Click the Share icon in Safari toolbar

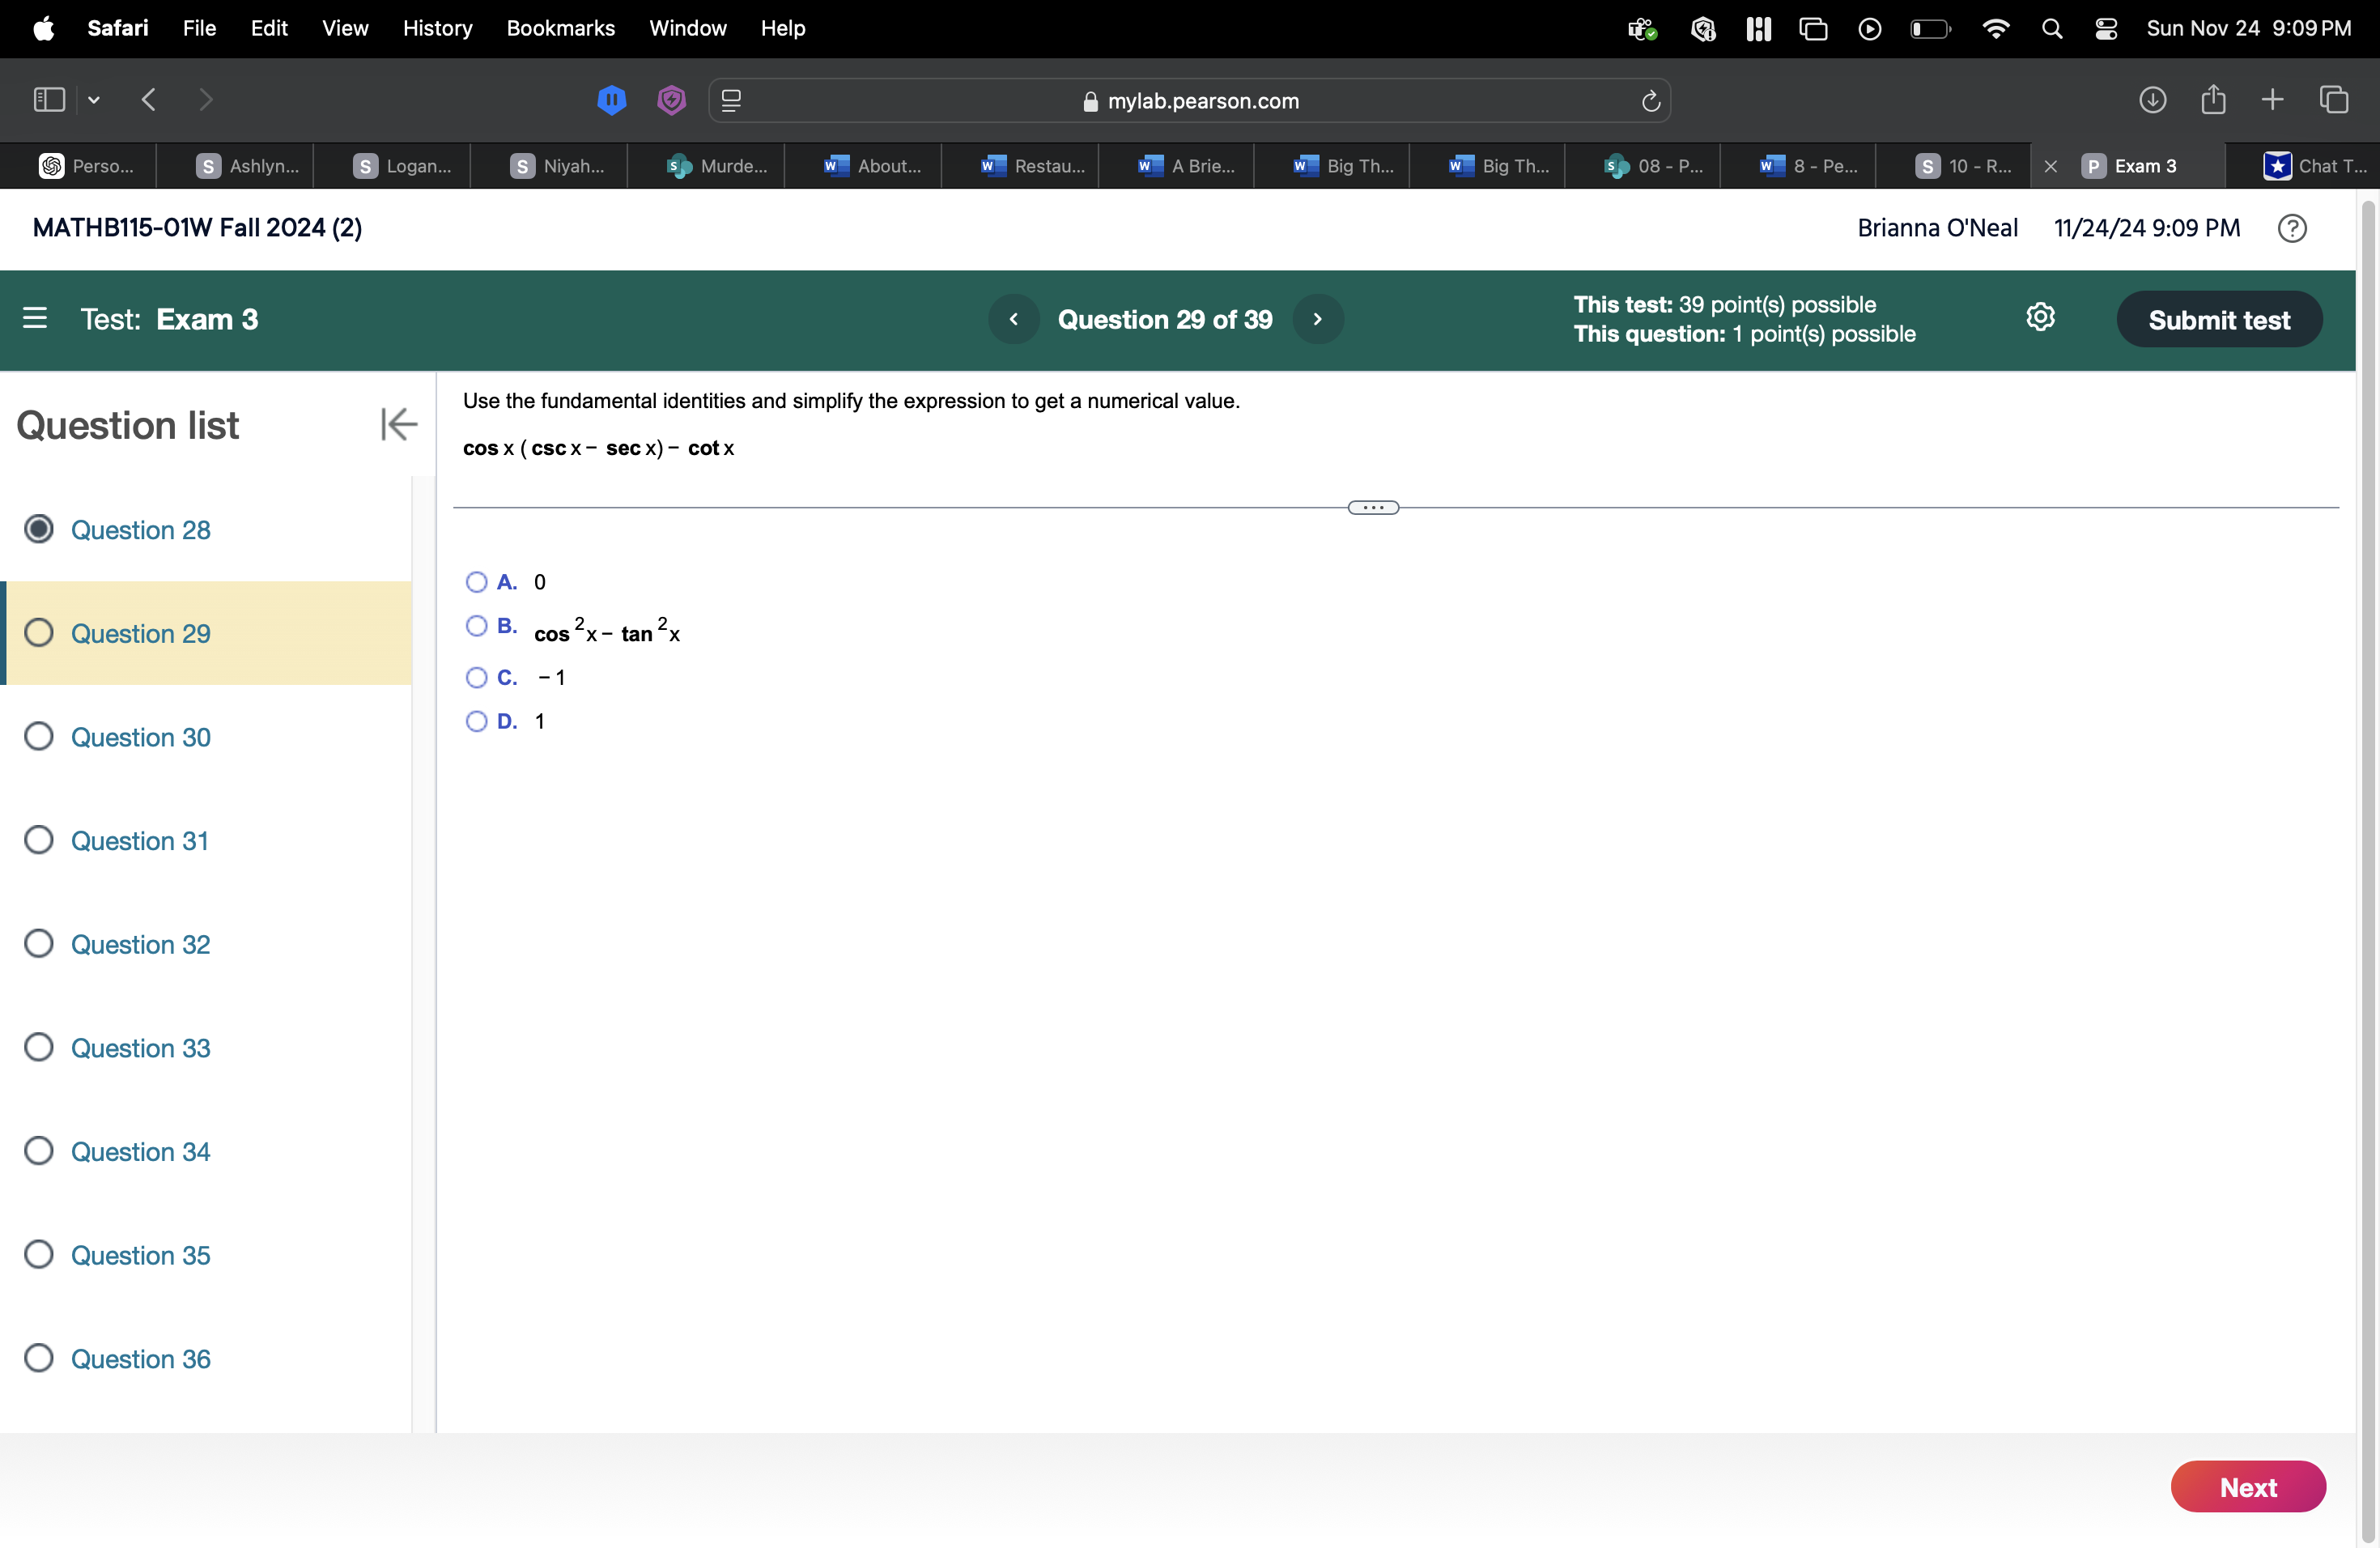2213,100
